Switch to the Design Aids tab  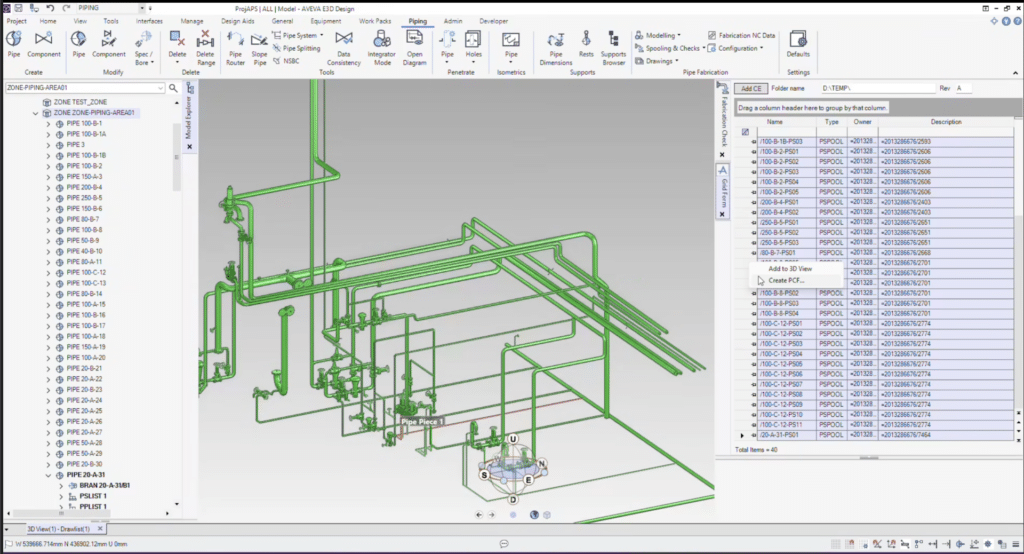tap(238, 21)
